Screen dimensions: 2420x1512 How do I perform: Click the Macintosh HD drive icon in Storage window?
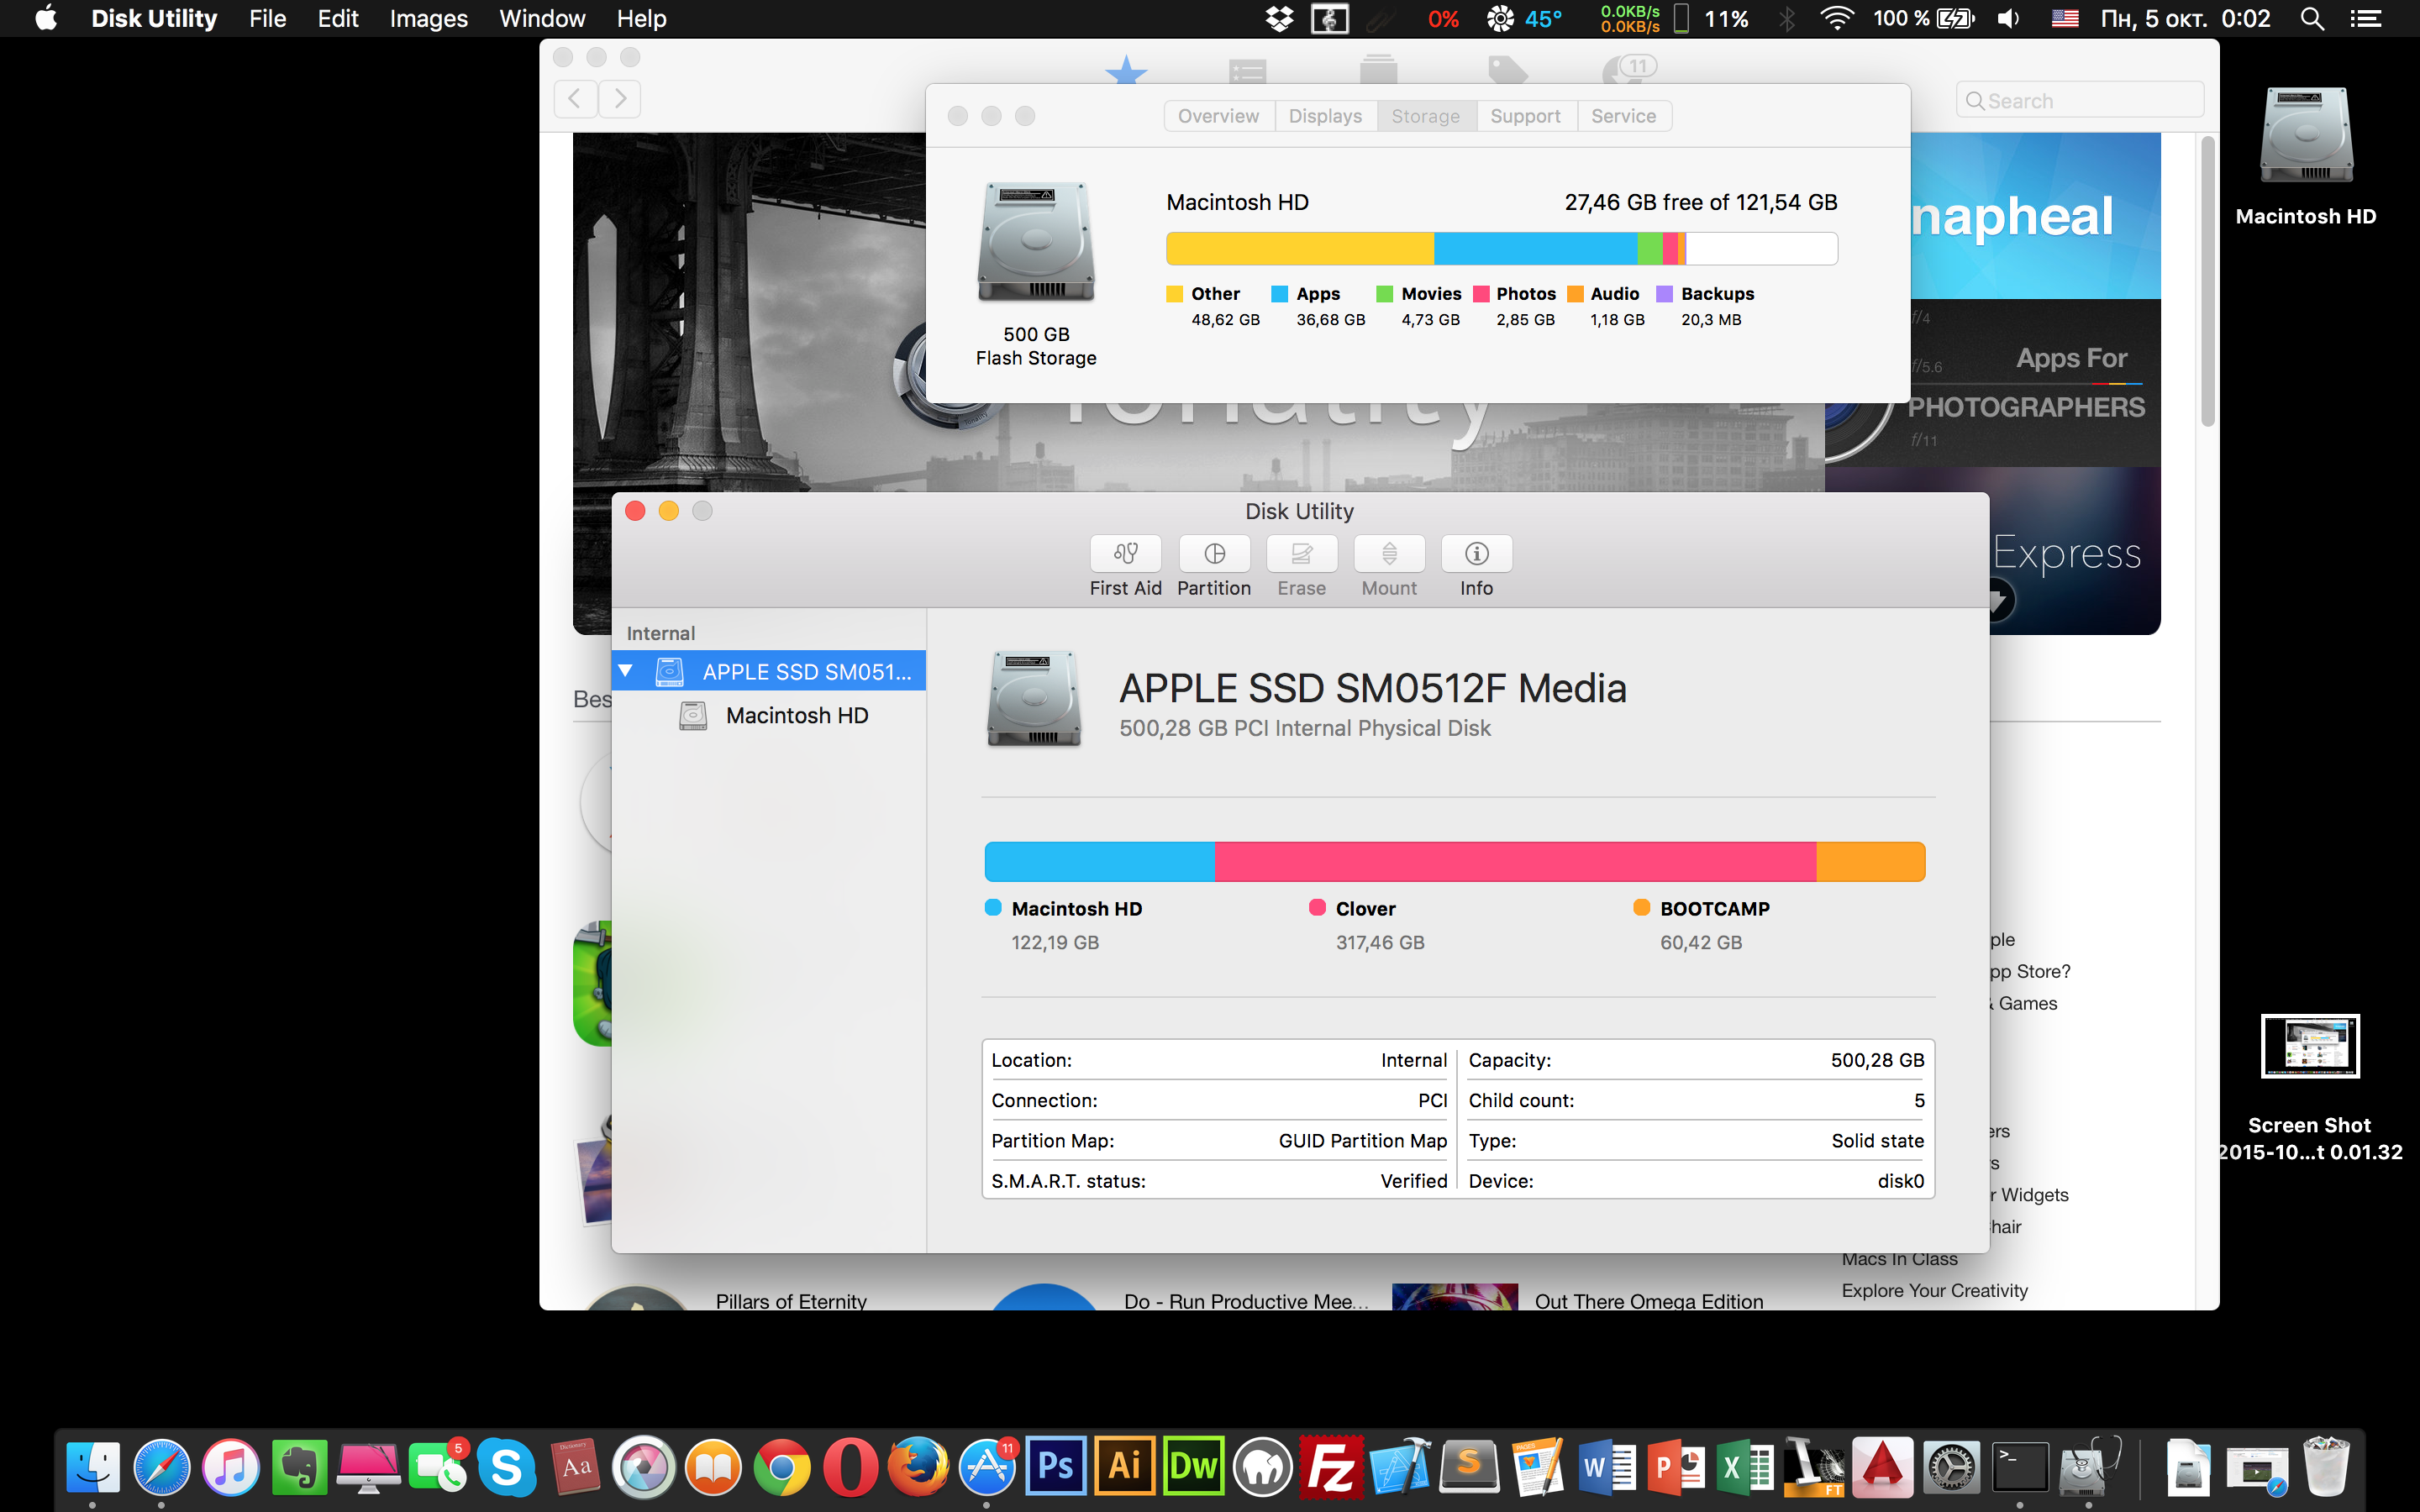click(1035, 242)
